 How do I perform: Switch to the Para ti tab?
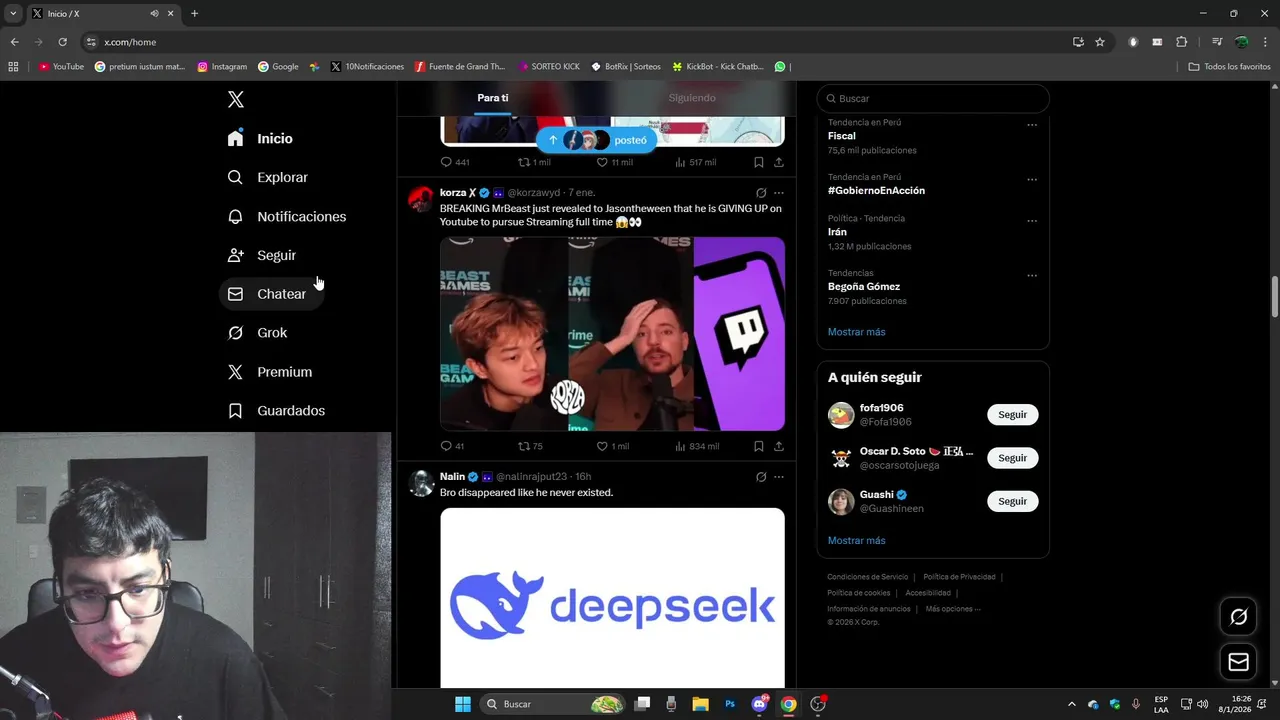pos(493,98)
